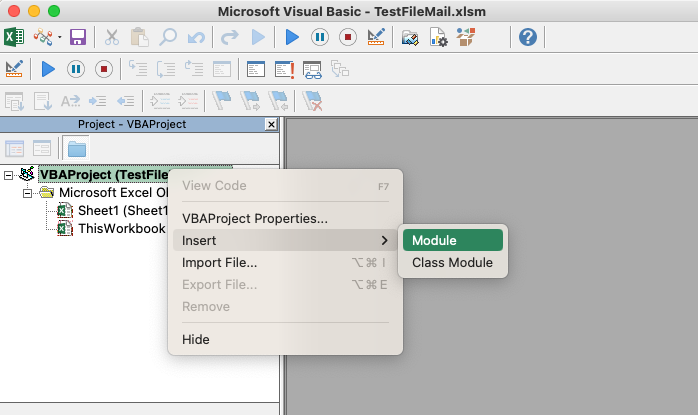
Task: Select Microsoft Excel Objects folder
Action: pyautogui.click(x=113, y=193)
